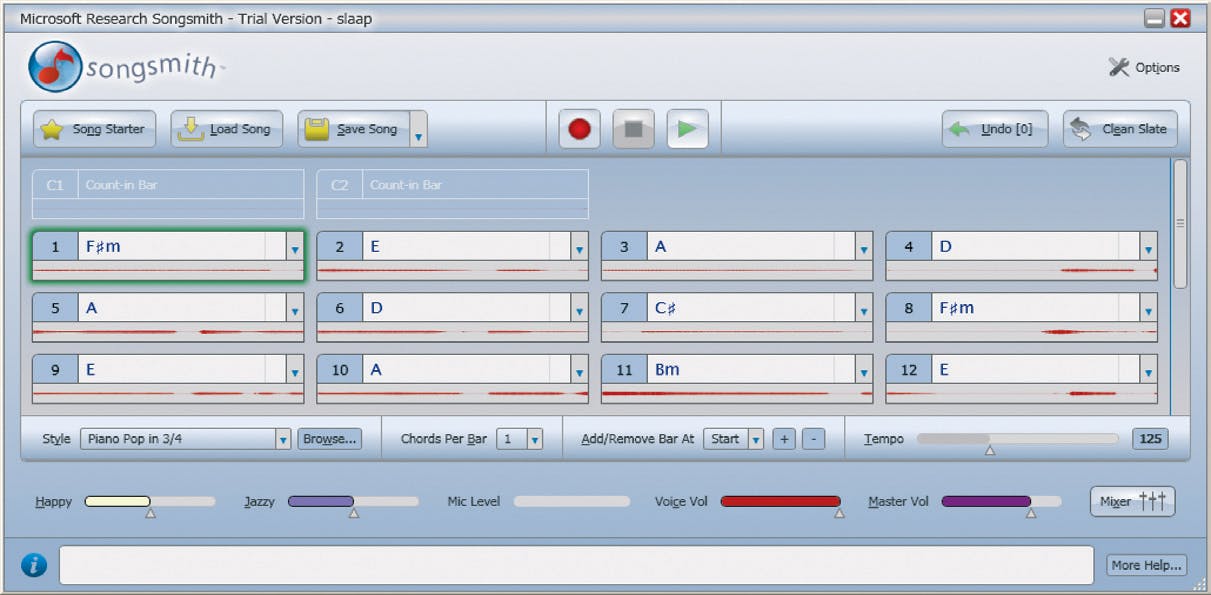Minimize the Songsmith window

(x=1154, y=18)
